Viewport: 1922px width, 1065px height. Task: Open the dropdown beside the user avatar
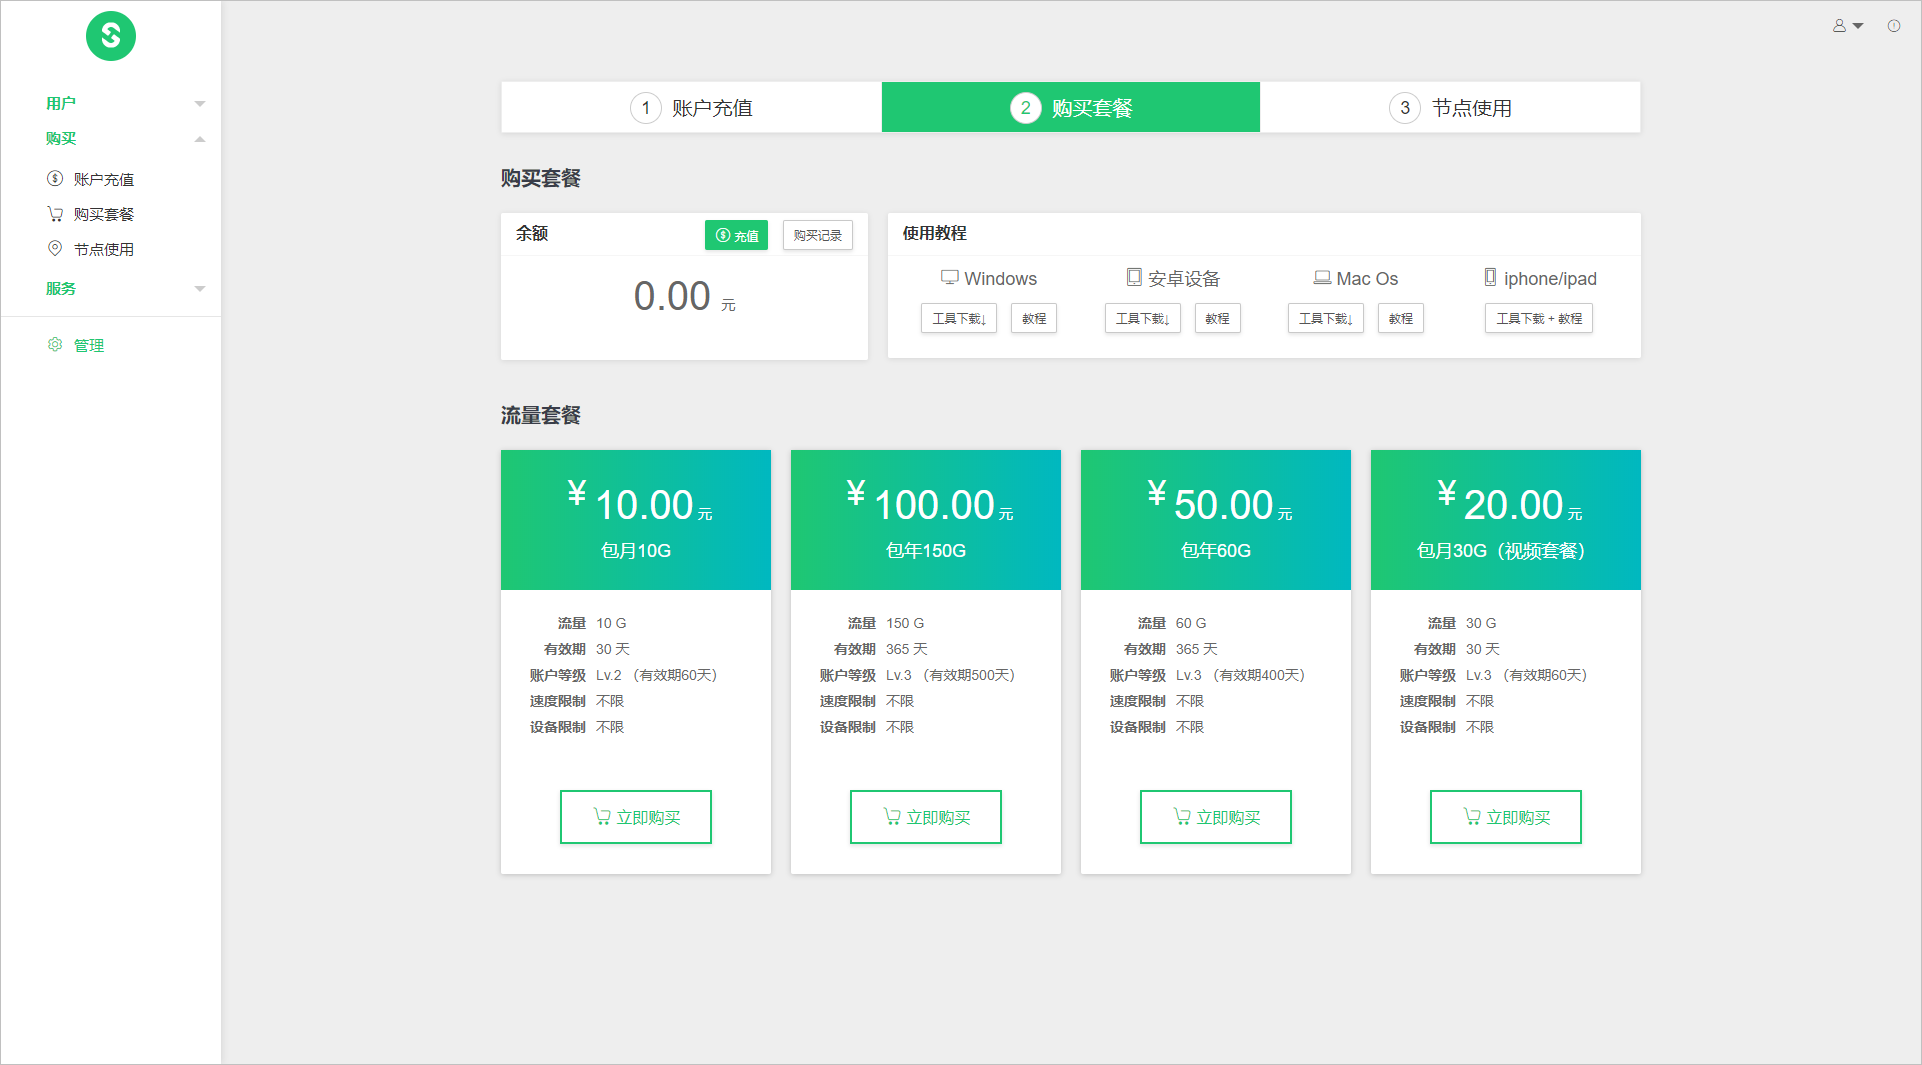(1858, 26)
